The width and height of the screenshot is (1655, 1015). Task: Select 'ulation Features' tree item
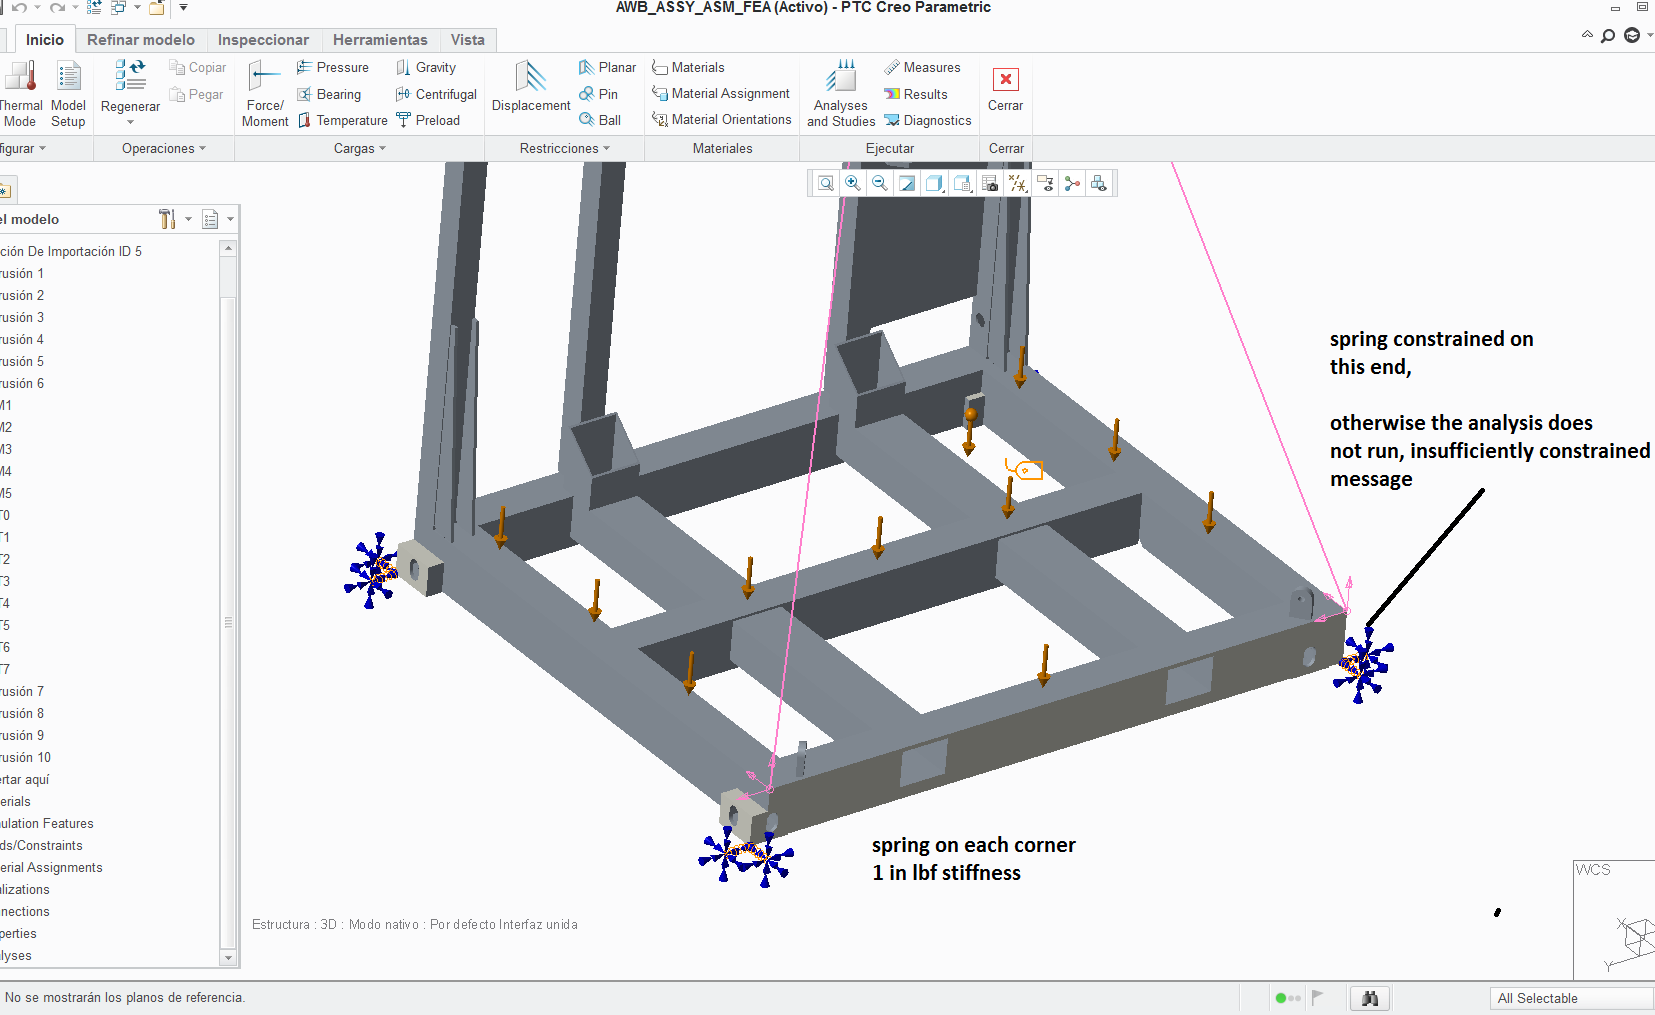(x=47, y=823)
